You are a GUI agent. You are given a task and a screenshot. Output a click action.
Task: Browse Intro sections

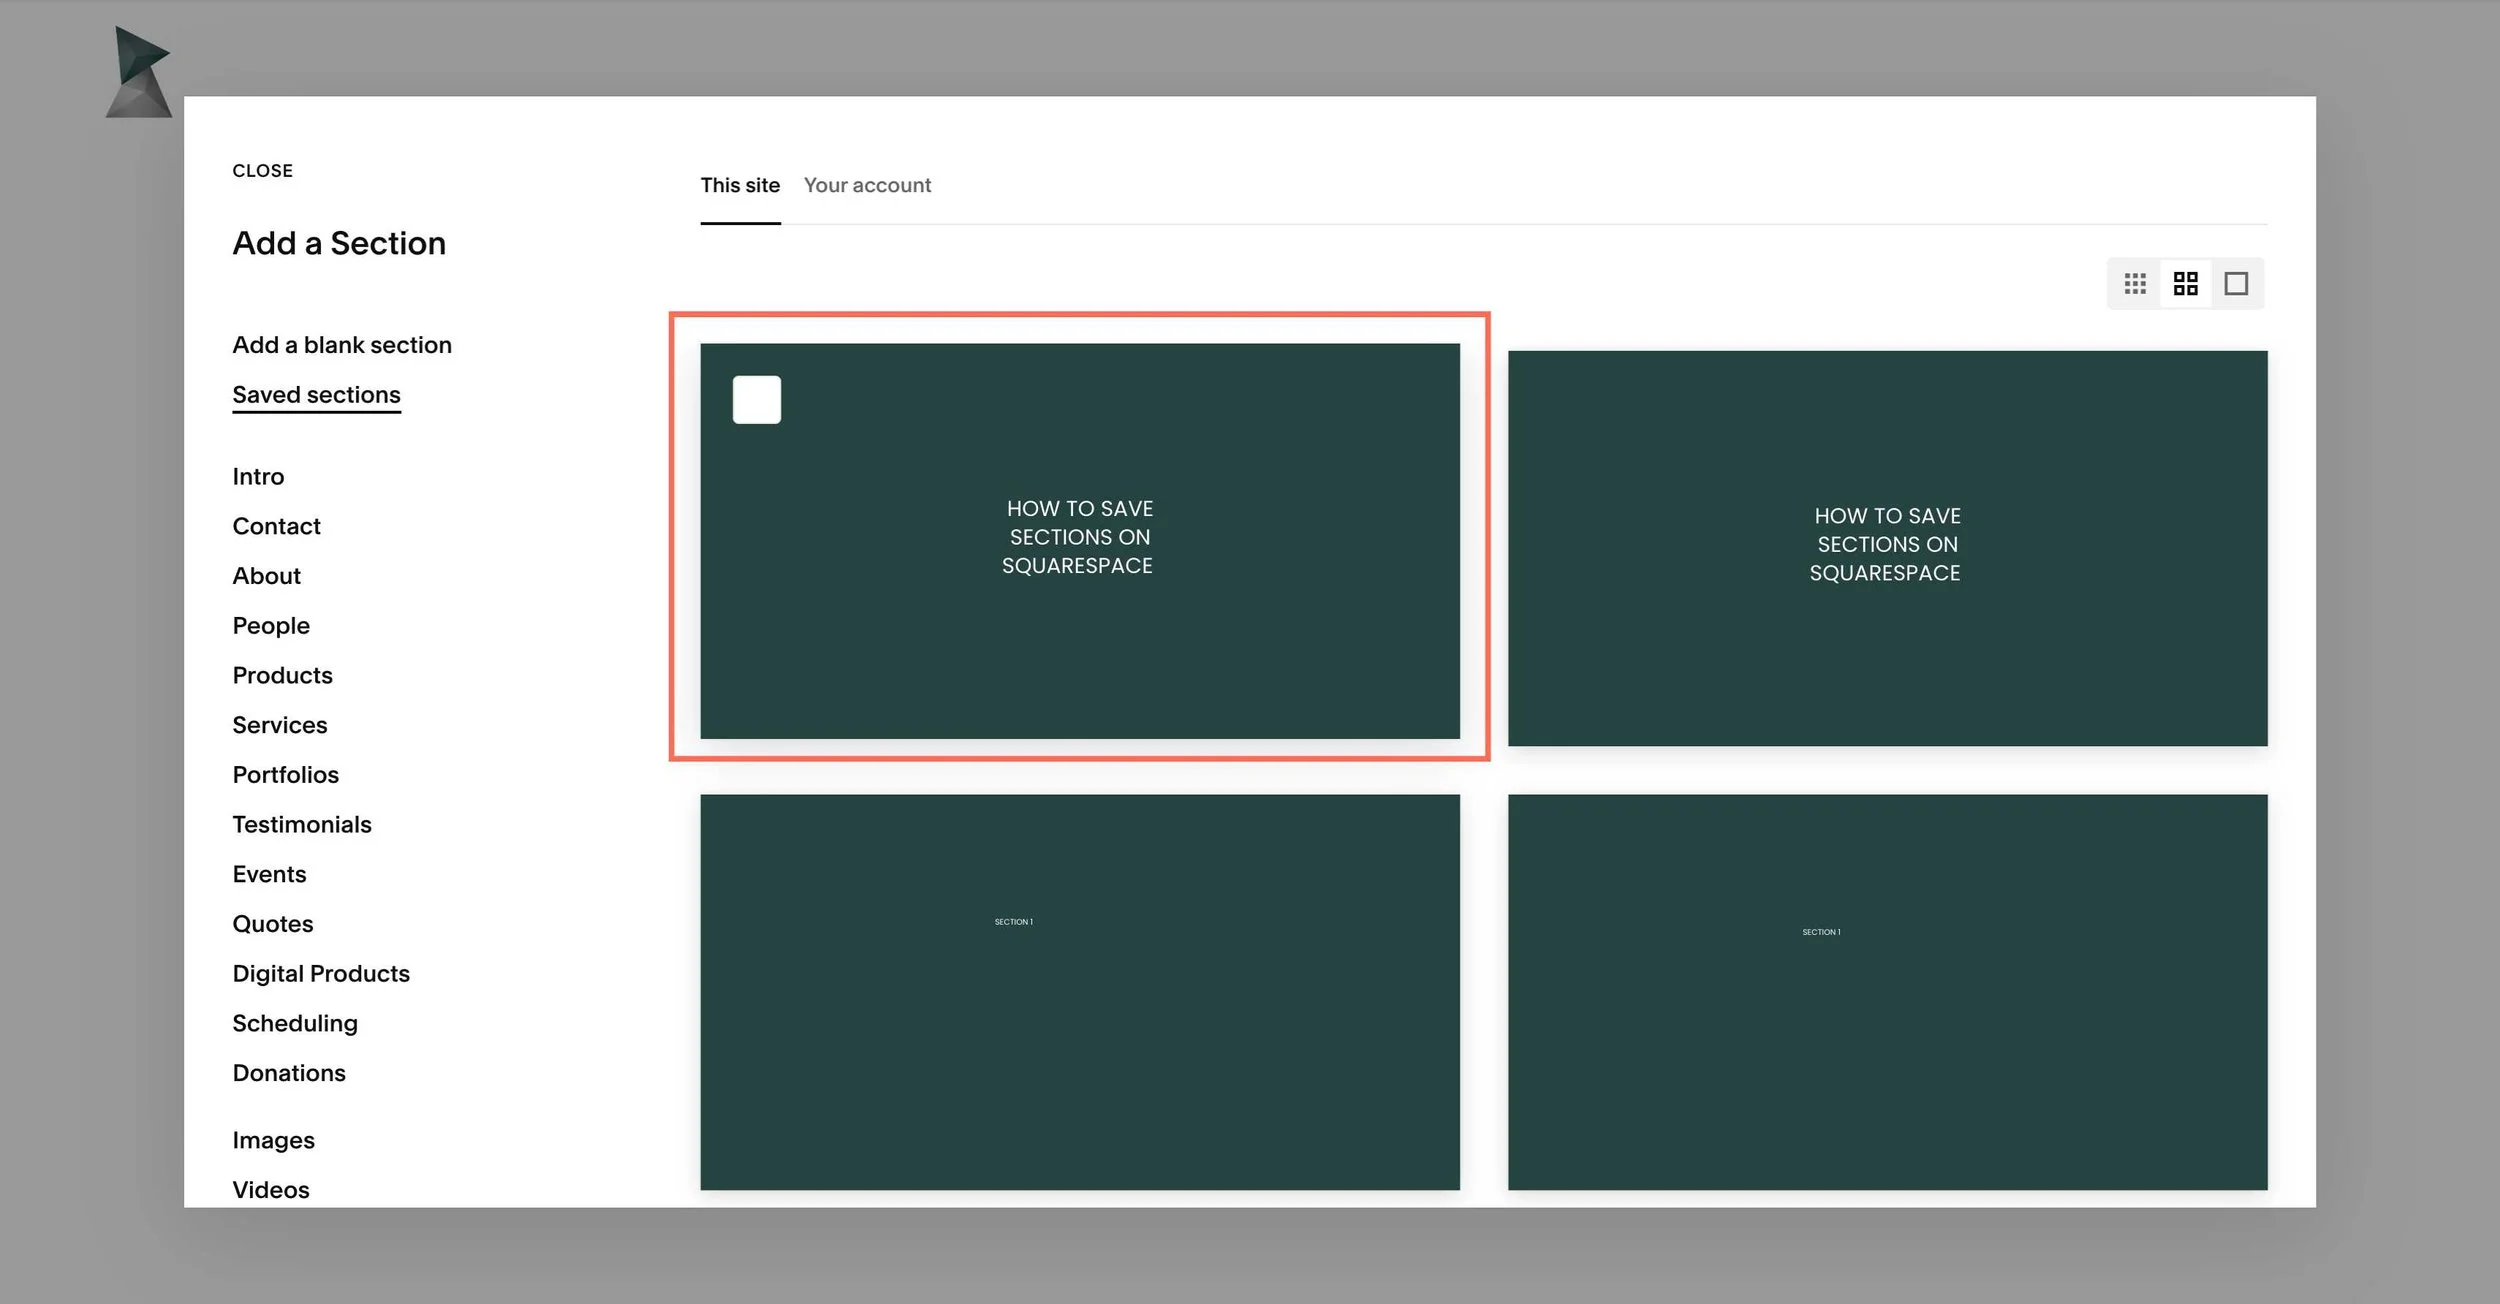pos(258,476)
